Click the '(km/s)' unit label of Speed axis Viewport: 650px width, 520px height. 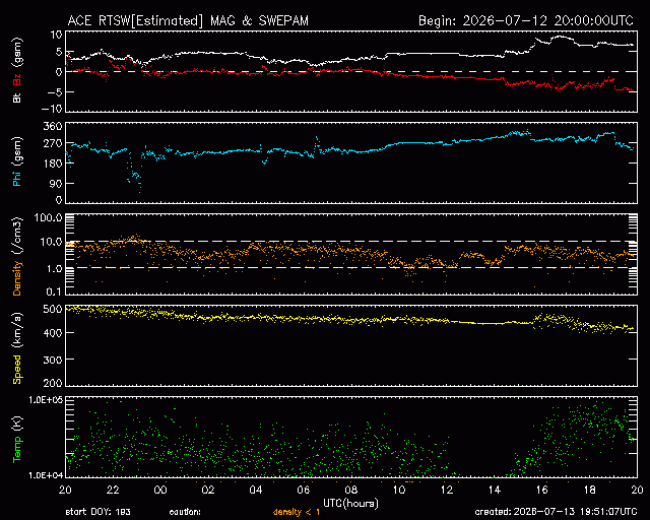pyautogui.click(x=17, y=331)
